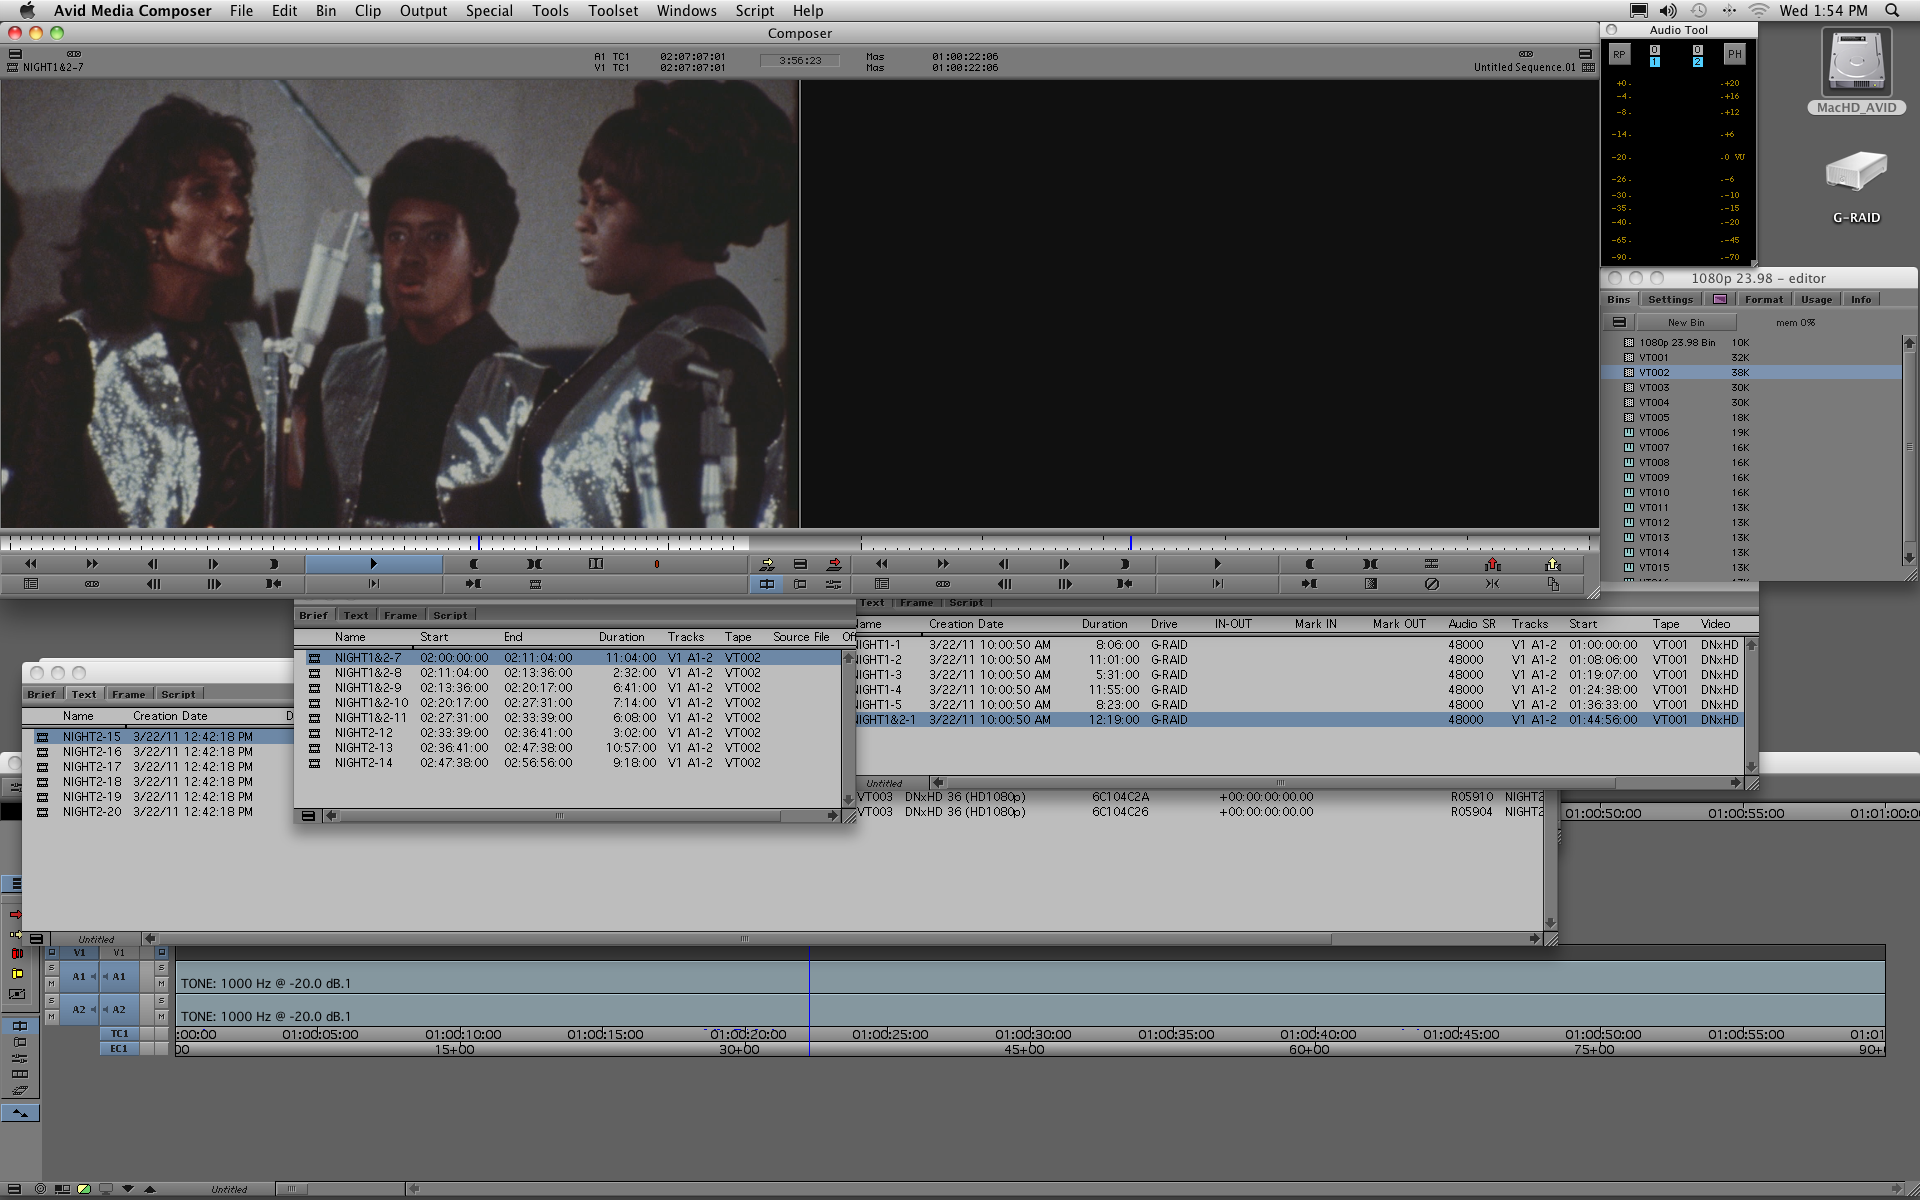Open the VT005 bin in project list
This screenshot has height=1200, width=1920.
coord(1653,418)
